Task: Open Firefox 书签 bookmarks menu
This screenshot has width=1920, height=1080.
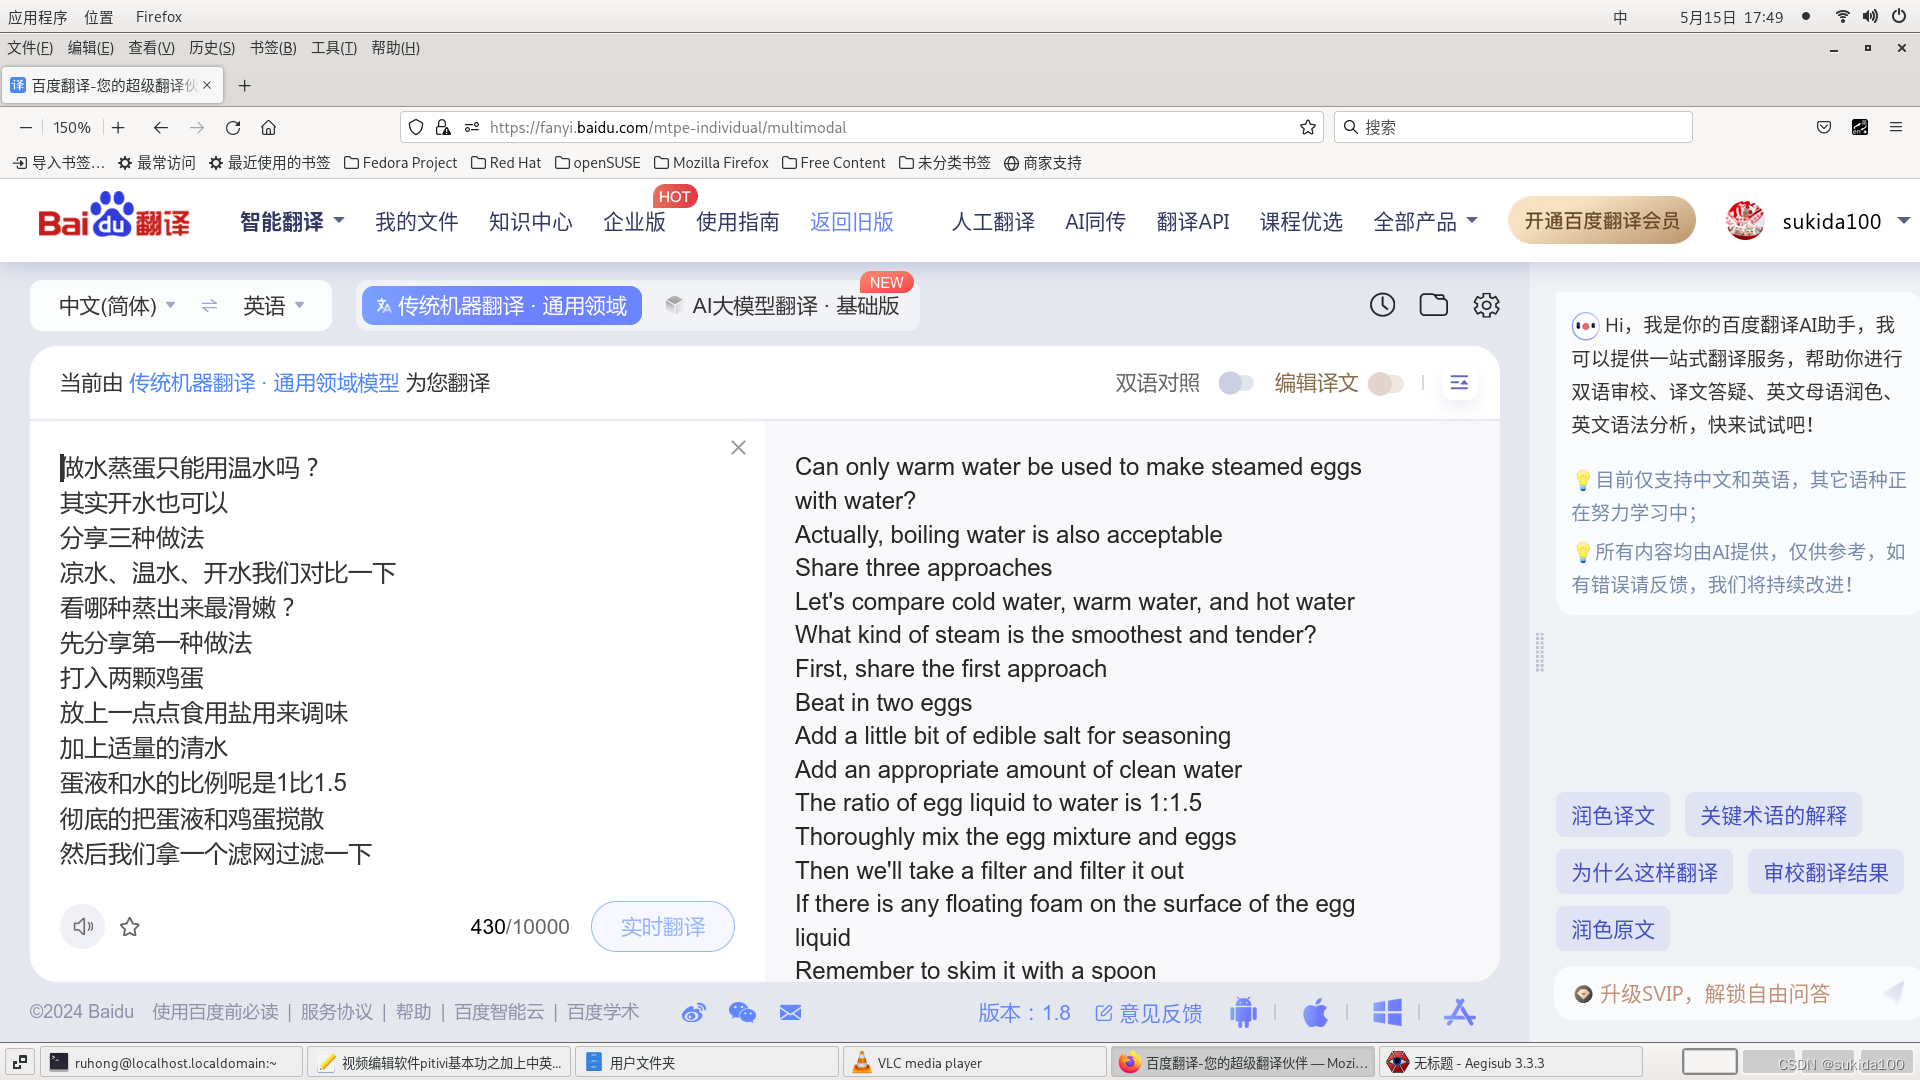Action: 272,48
